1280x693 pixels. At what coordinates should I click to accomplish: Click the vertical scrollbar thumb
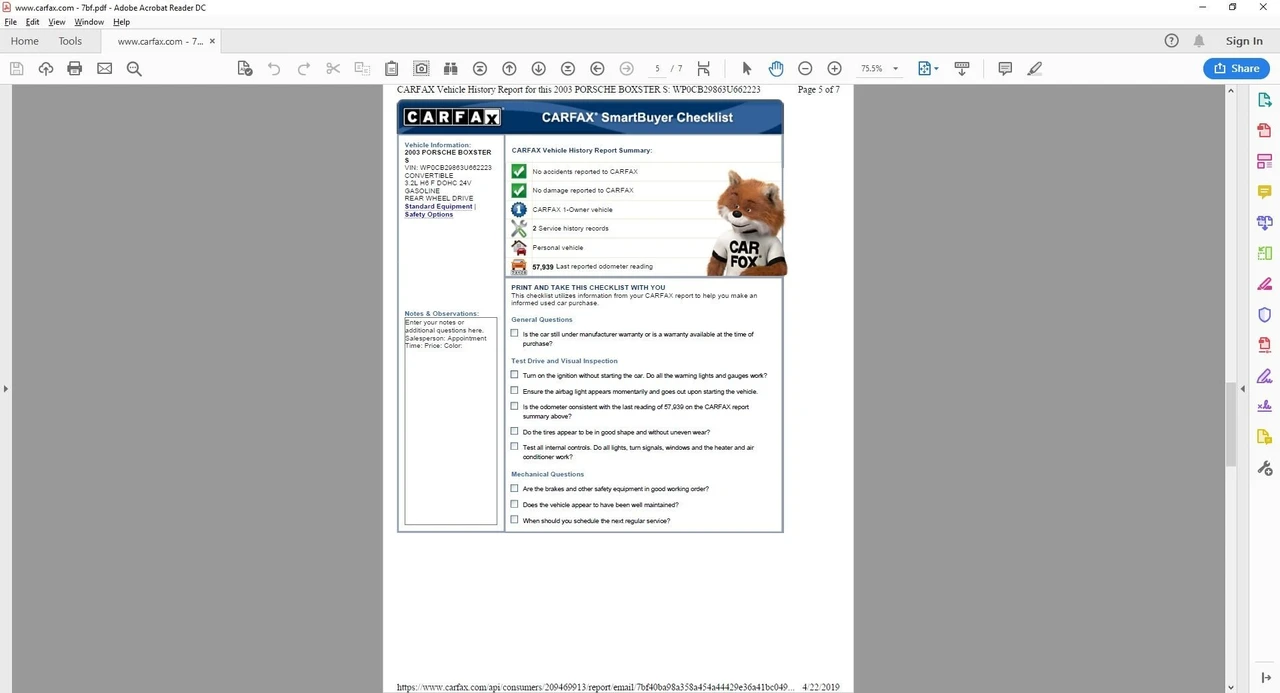click(1232, 424)
